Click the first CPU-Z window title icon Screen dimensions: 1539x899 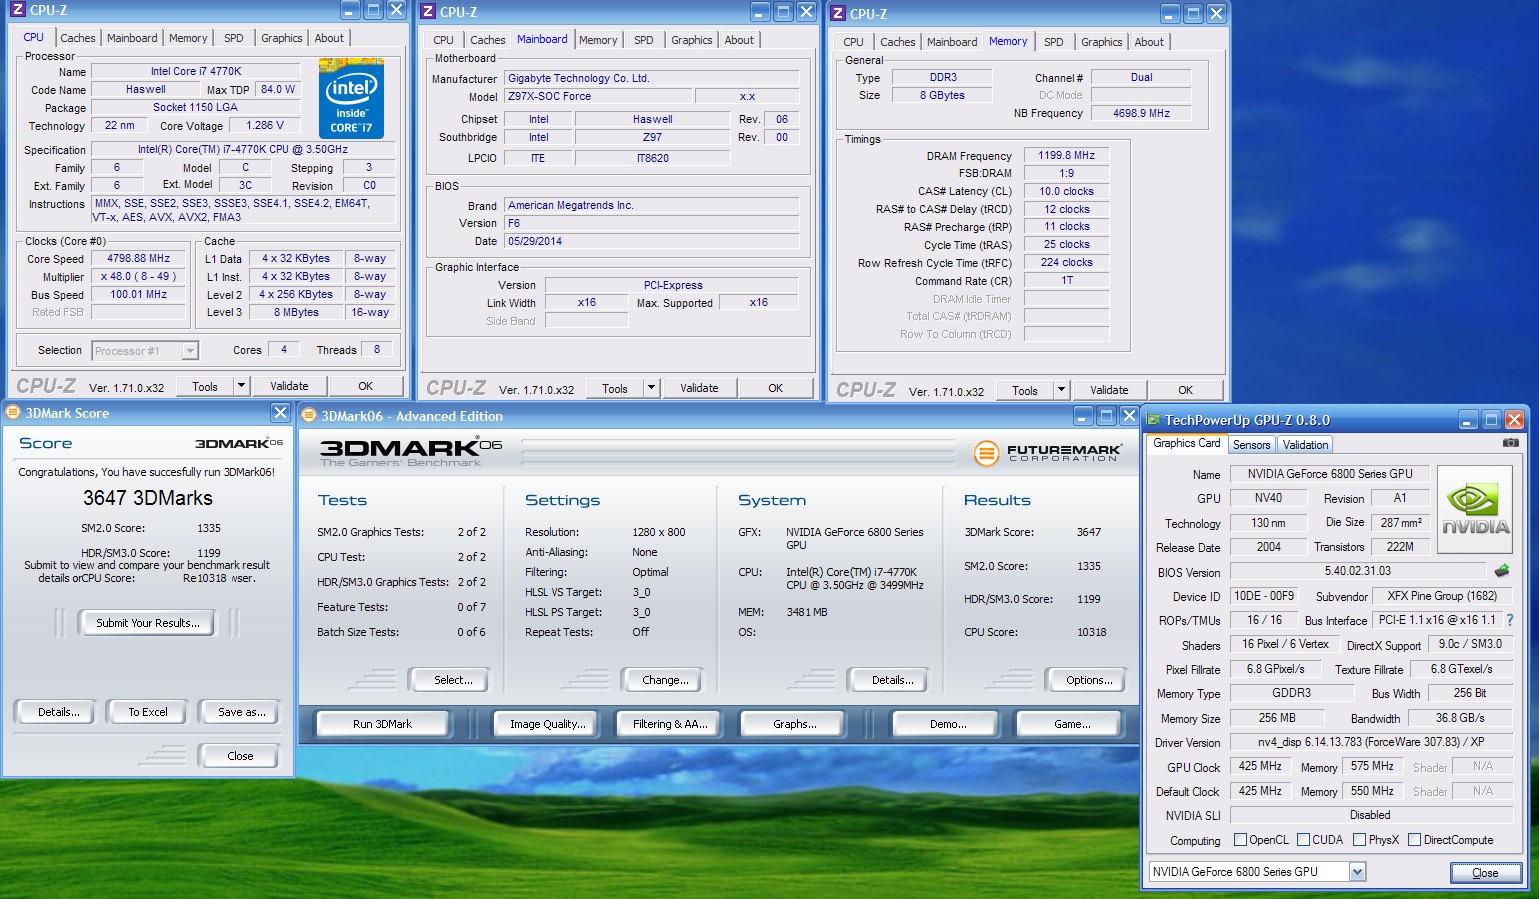pyautogui.click(x=18, y=10)
